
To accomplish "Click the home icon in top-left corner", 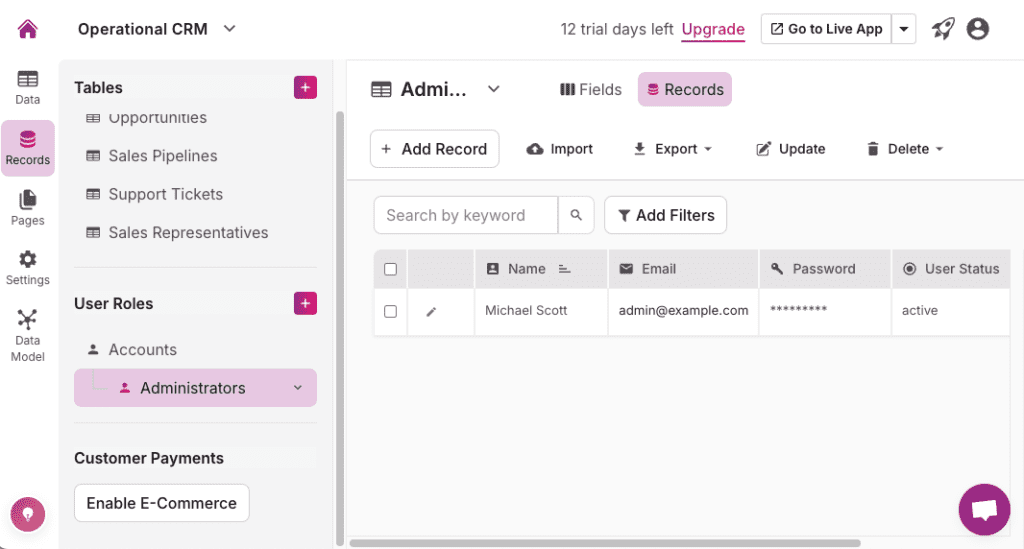I will 28,29.
